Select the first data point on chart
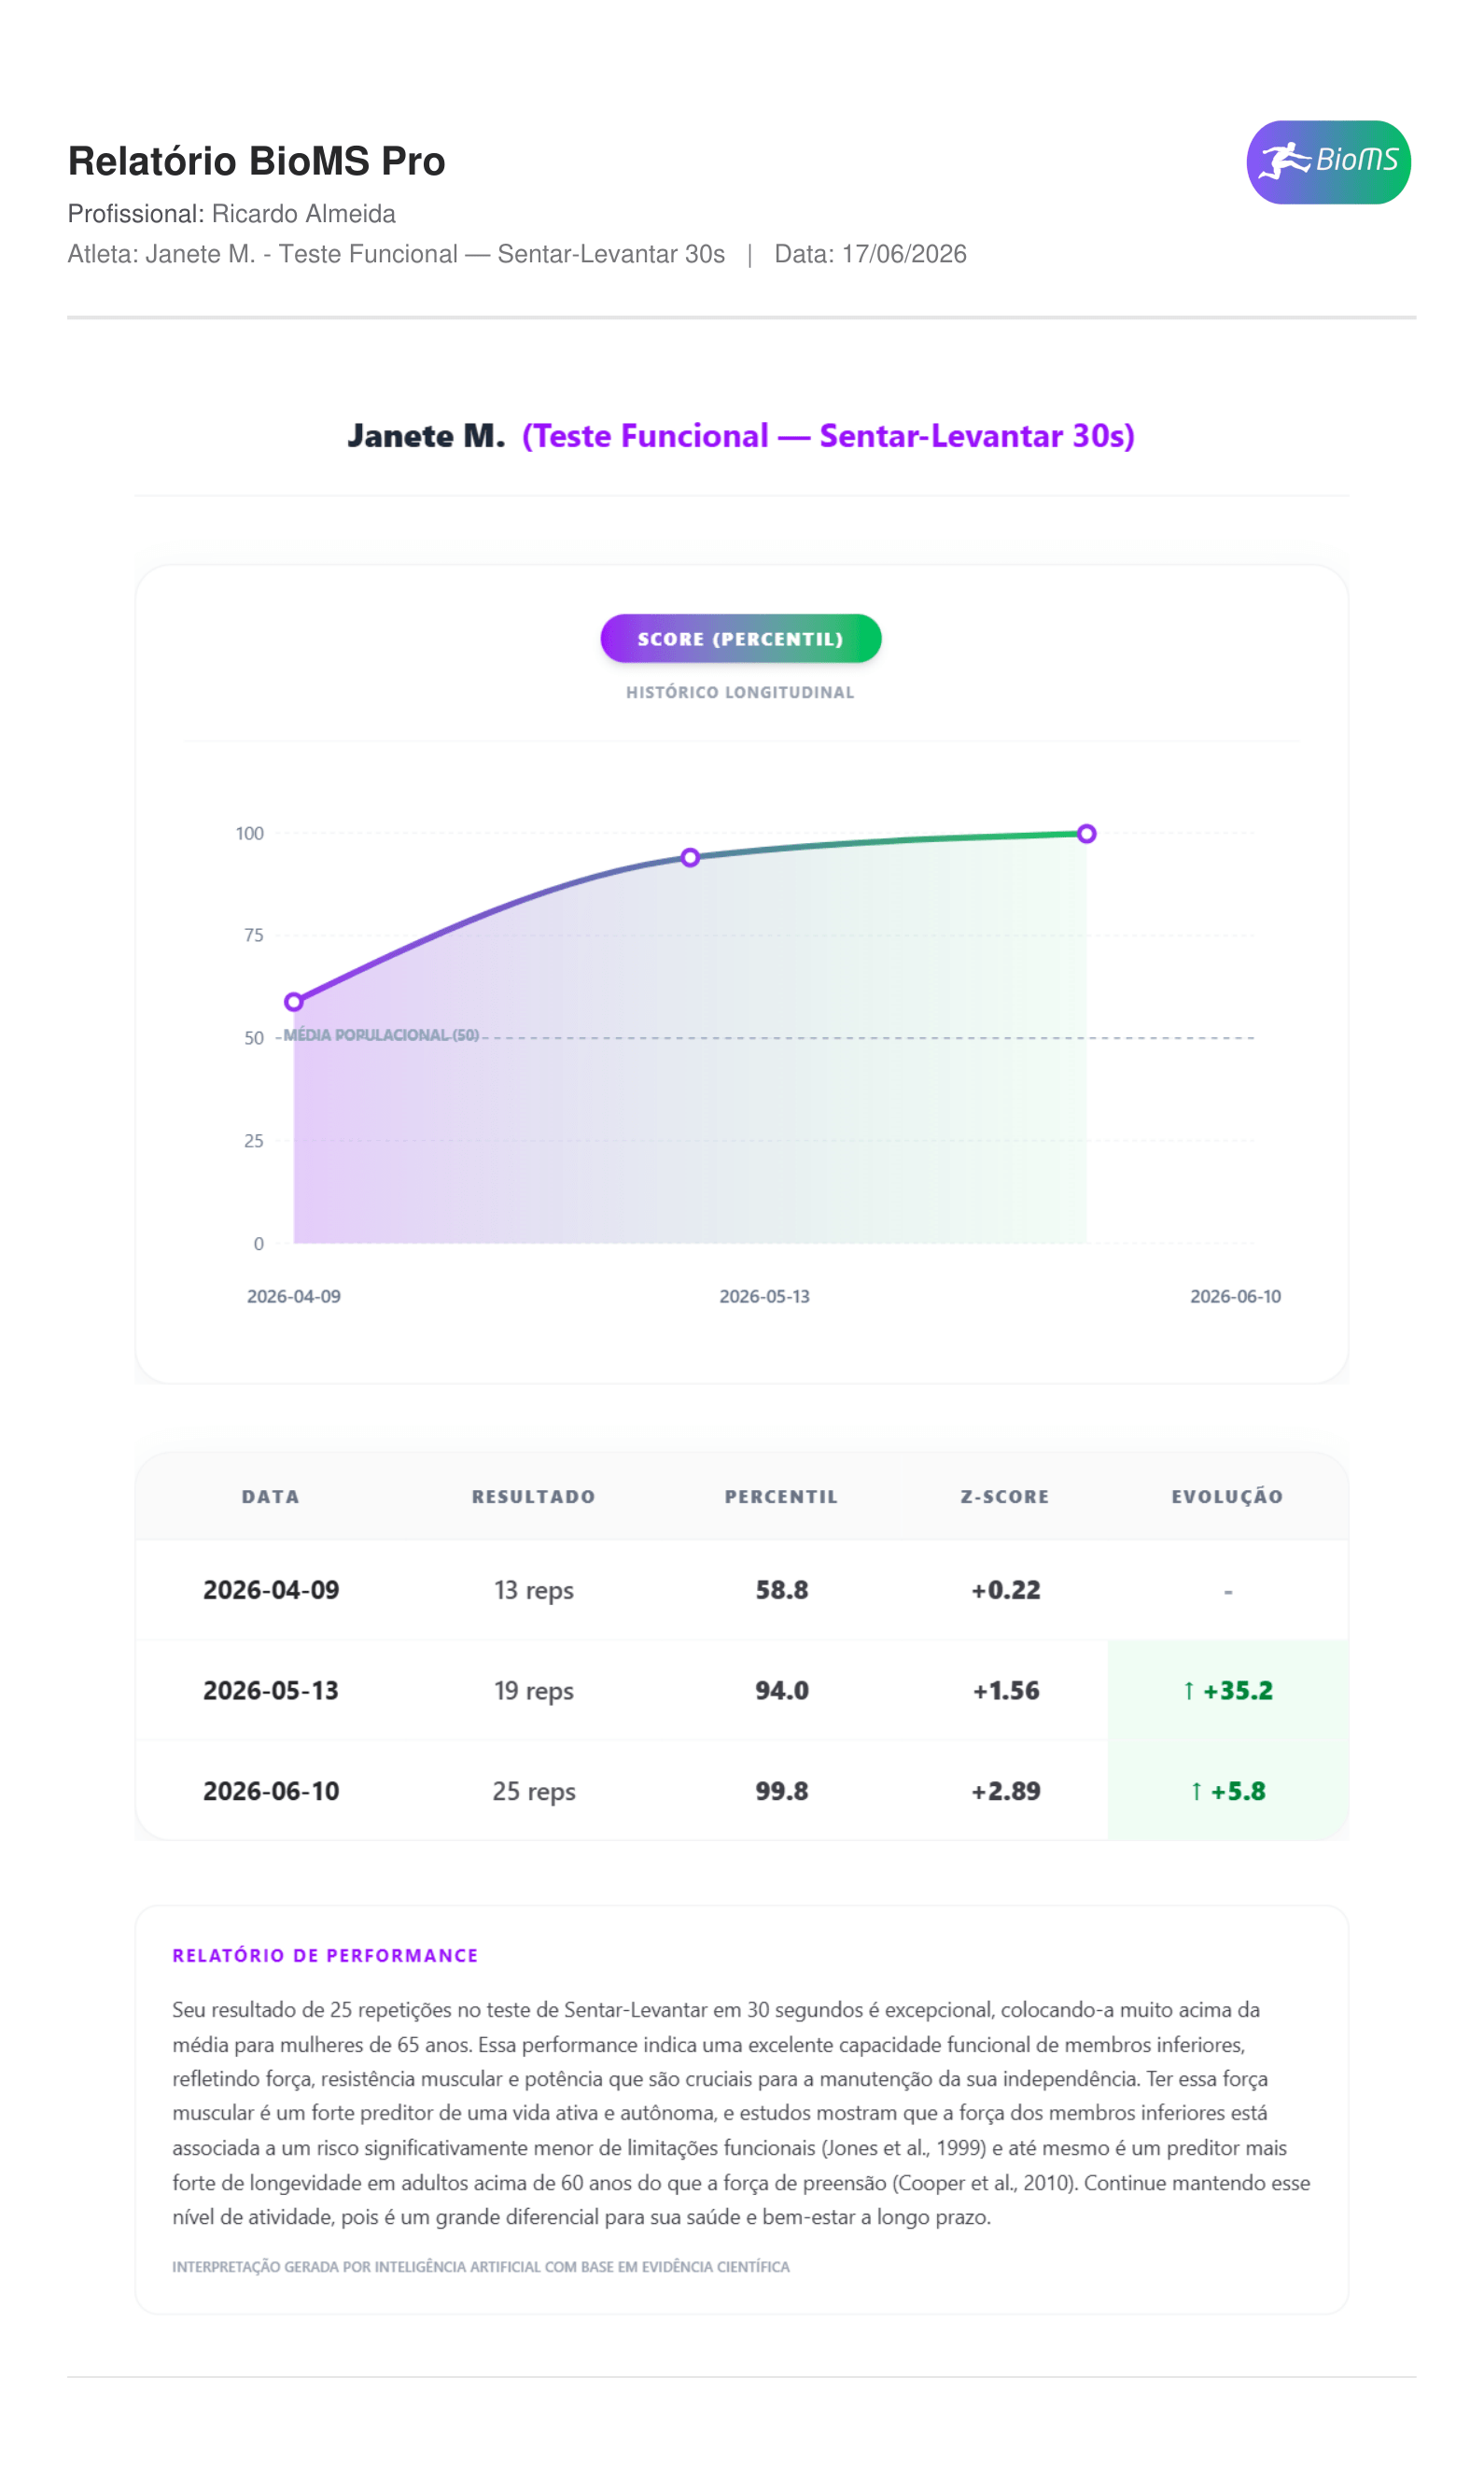This screenshot has height=2490, width=1484. (294, 1001)
